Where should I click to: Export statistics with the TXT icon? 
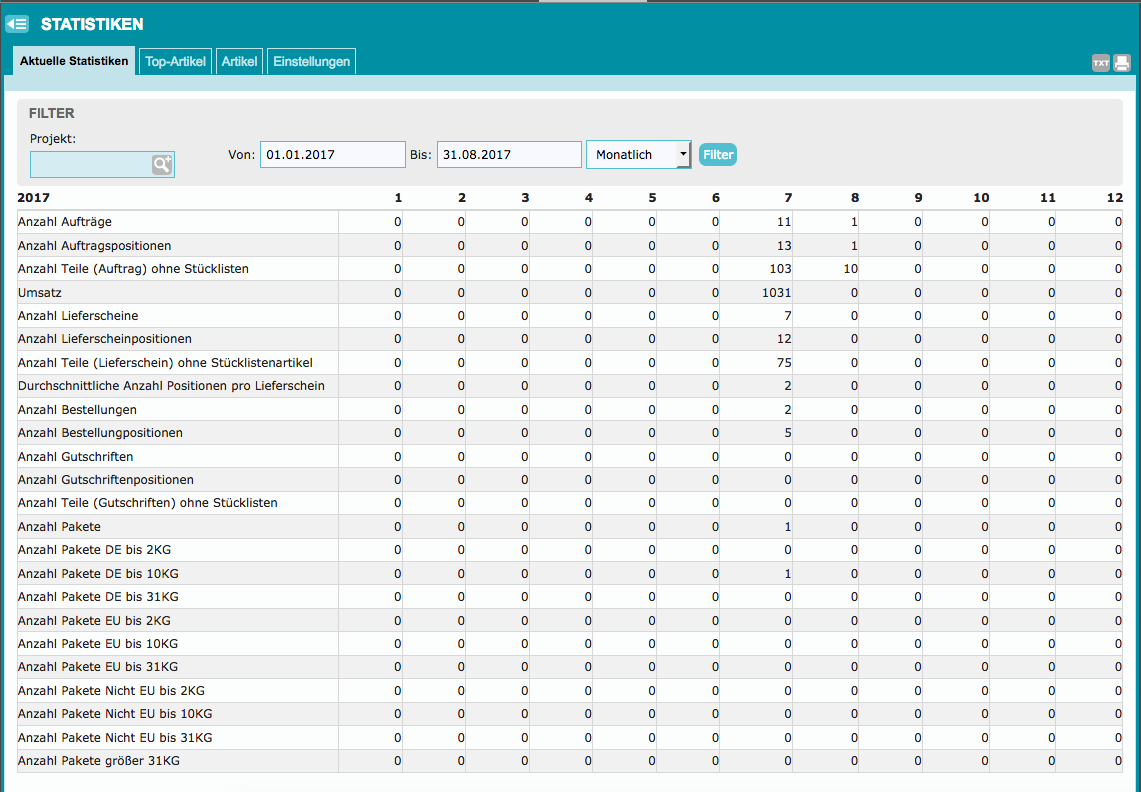(x=1101, y=63)
